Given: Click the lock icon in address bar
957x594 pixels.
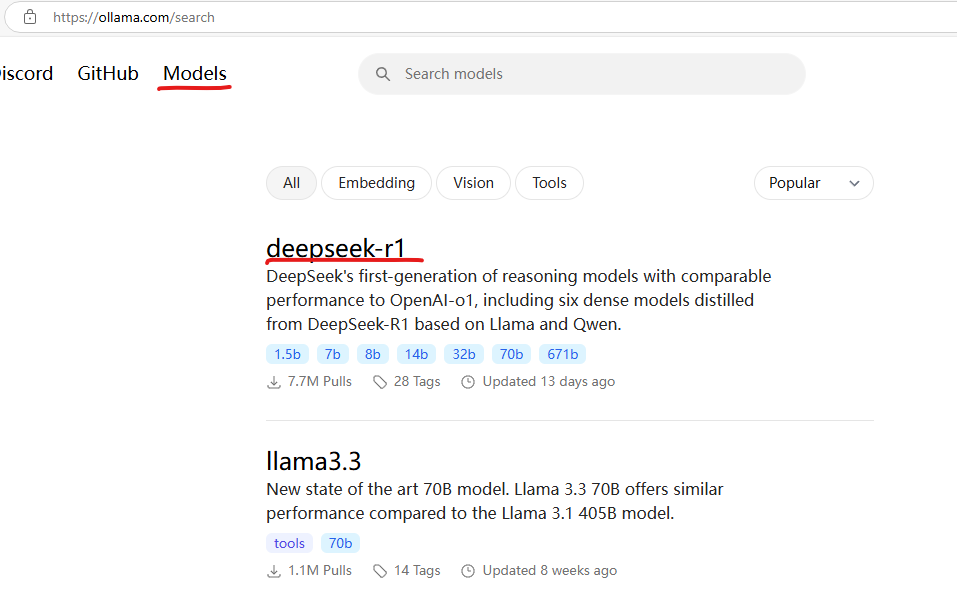Looking at the screenshot, I should (30, 17).
